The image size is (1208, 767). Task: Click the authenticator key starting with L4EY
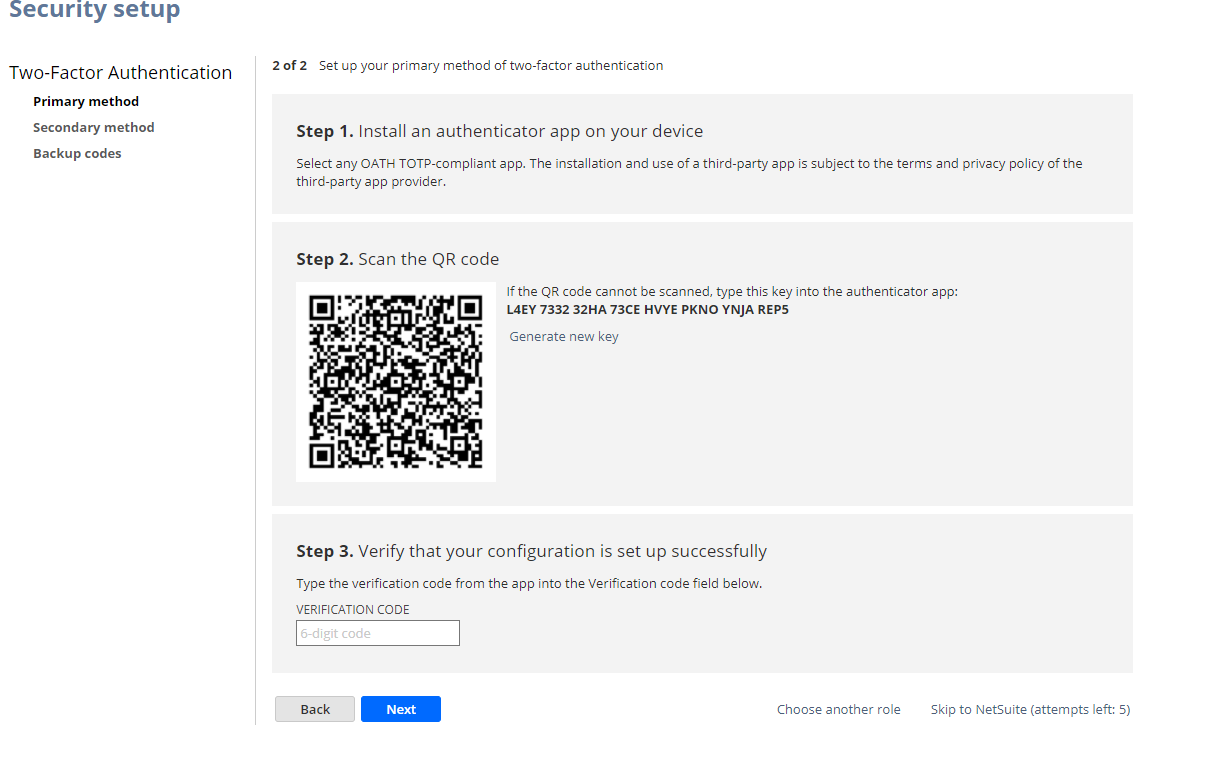point(647,310)
